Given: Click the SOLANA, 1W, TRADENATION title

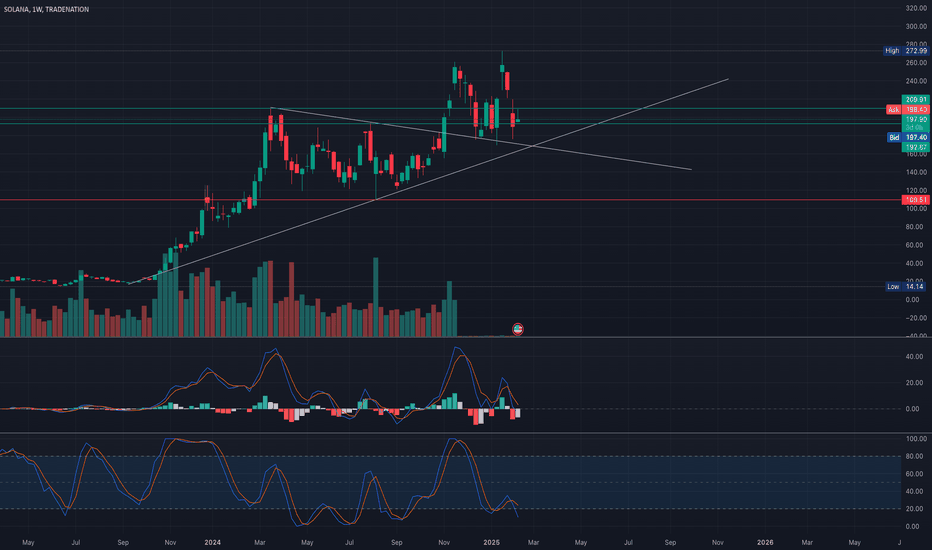Looking at the screenshot, I should (x=46, y=10).
